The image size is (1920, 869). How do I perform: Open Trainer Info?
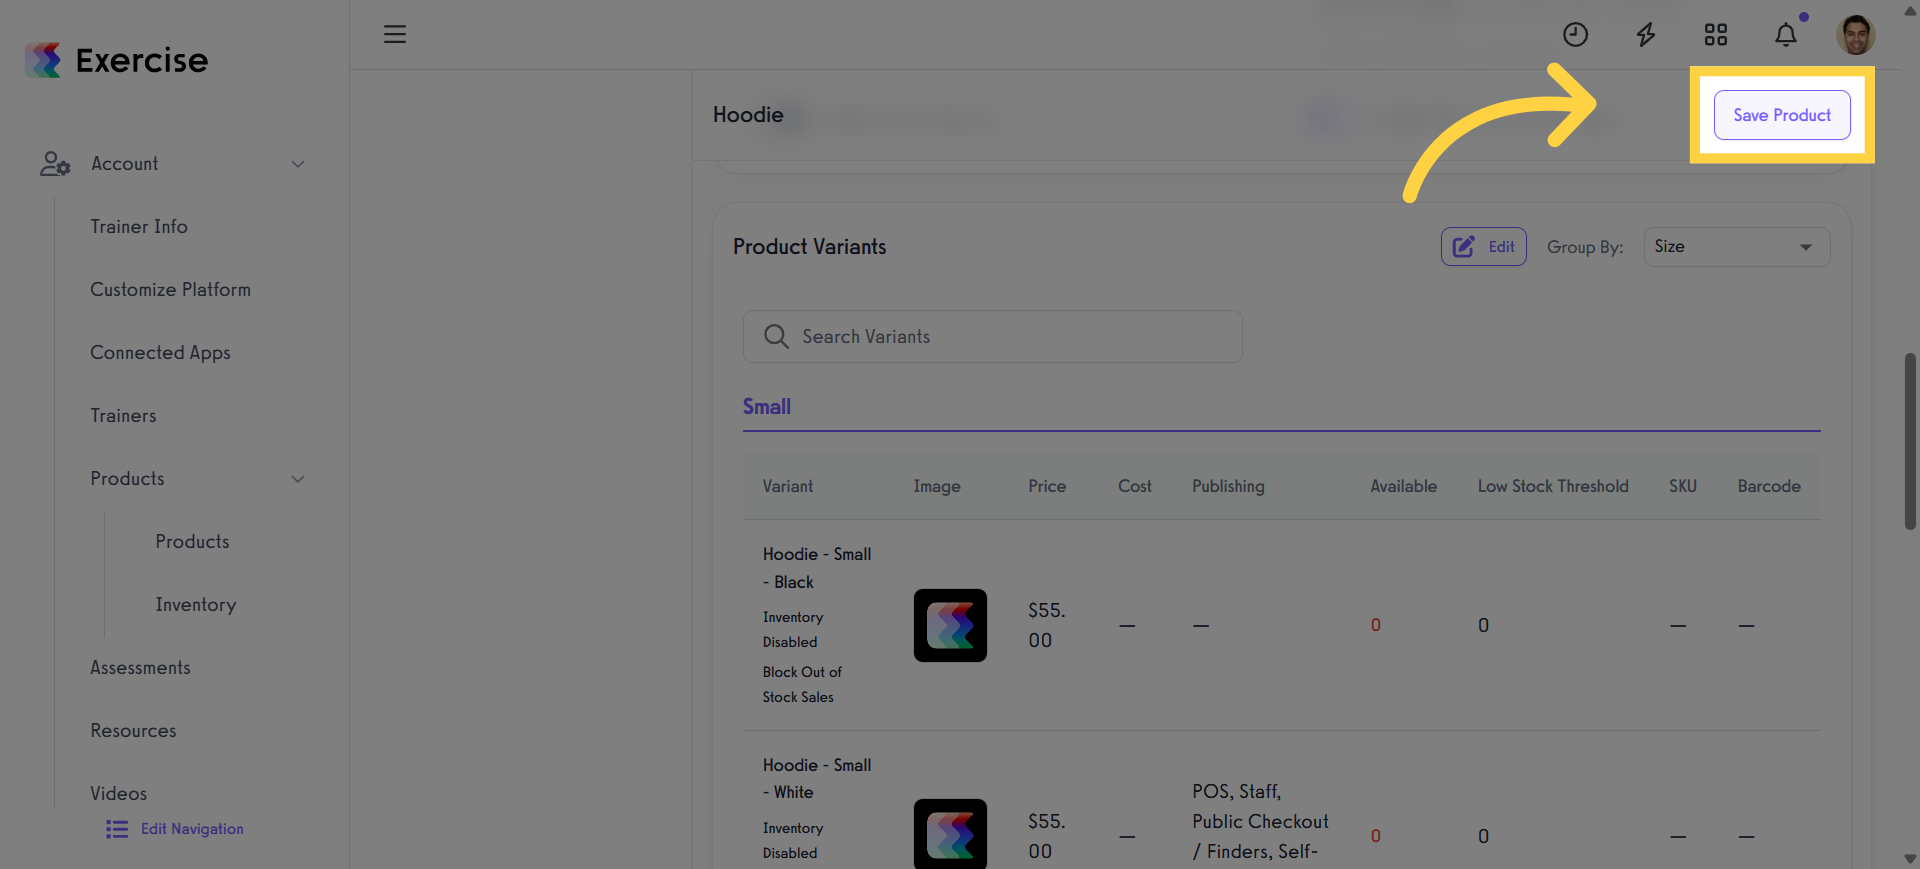[139, 227]
